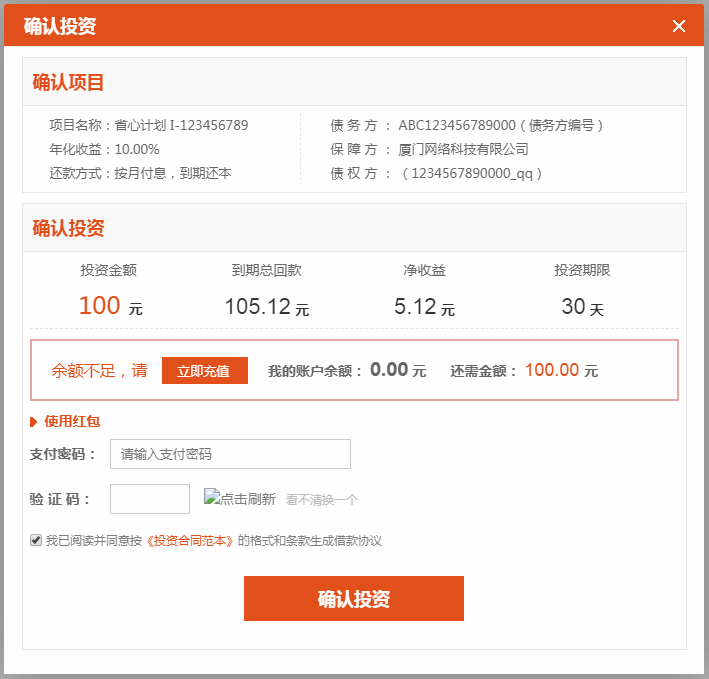Click the 保障方 厦门网络科技有限公司 text
Screen dimensions: 709x679
(462, 149)
